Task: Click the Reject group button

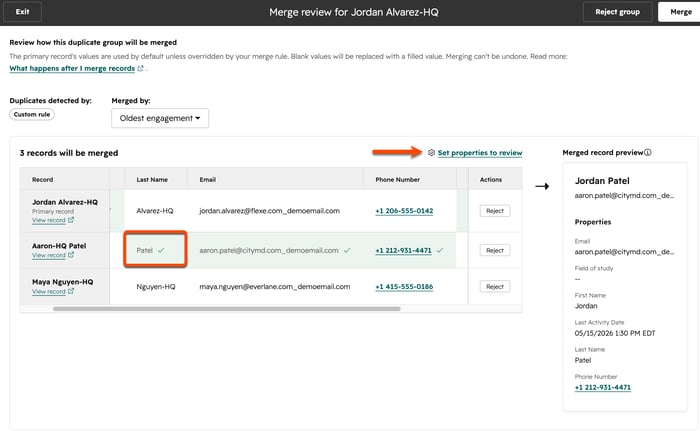Action: point(617,12)
